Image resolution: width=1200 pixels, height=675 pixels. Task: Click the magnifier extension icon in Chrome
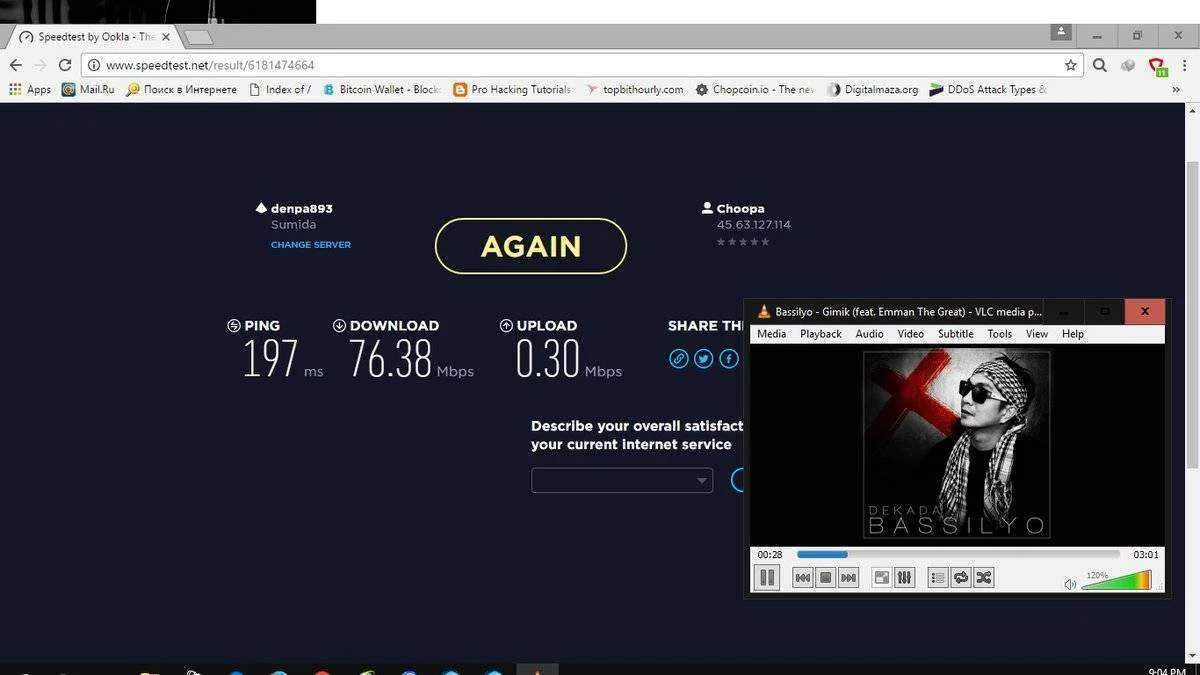point(1100,65)
